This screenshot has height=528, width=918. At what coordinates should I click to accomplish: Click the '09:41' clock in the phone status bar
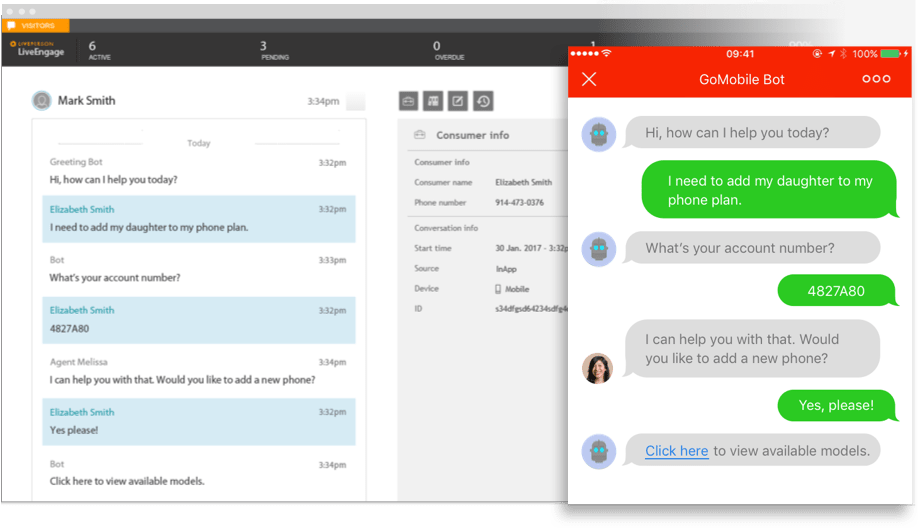pyautogui.click(x=740, y=54)
